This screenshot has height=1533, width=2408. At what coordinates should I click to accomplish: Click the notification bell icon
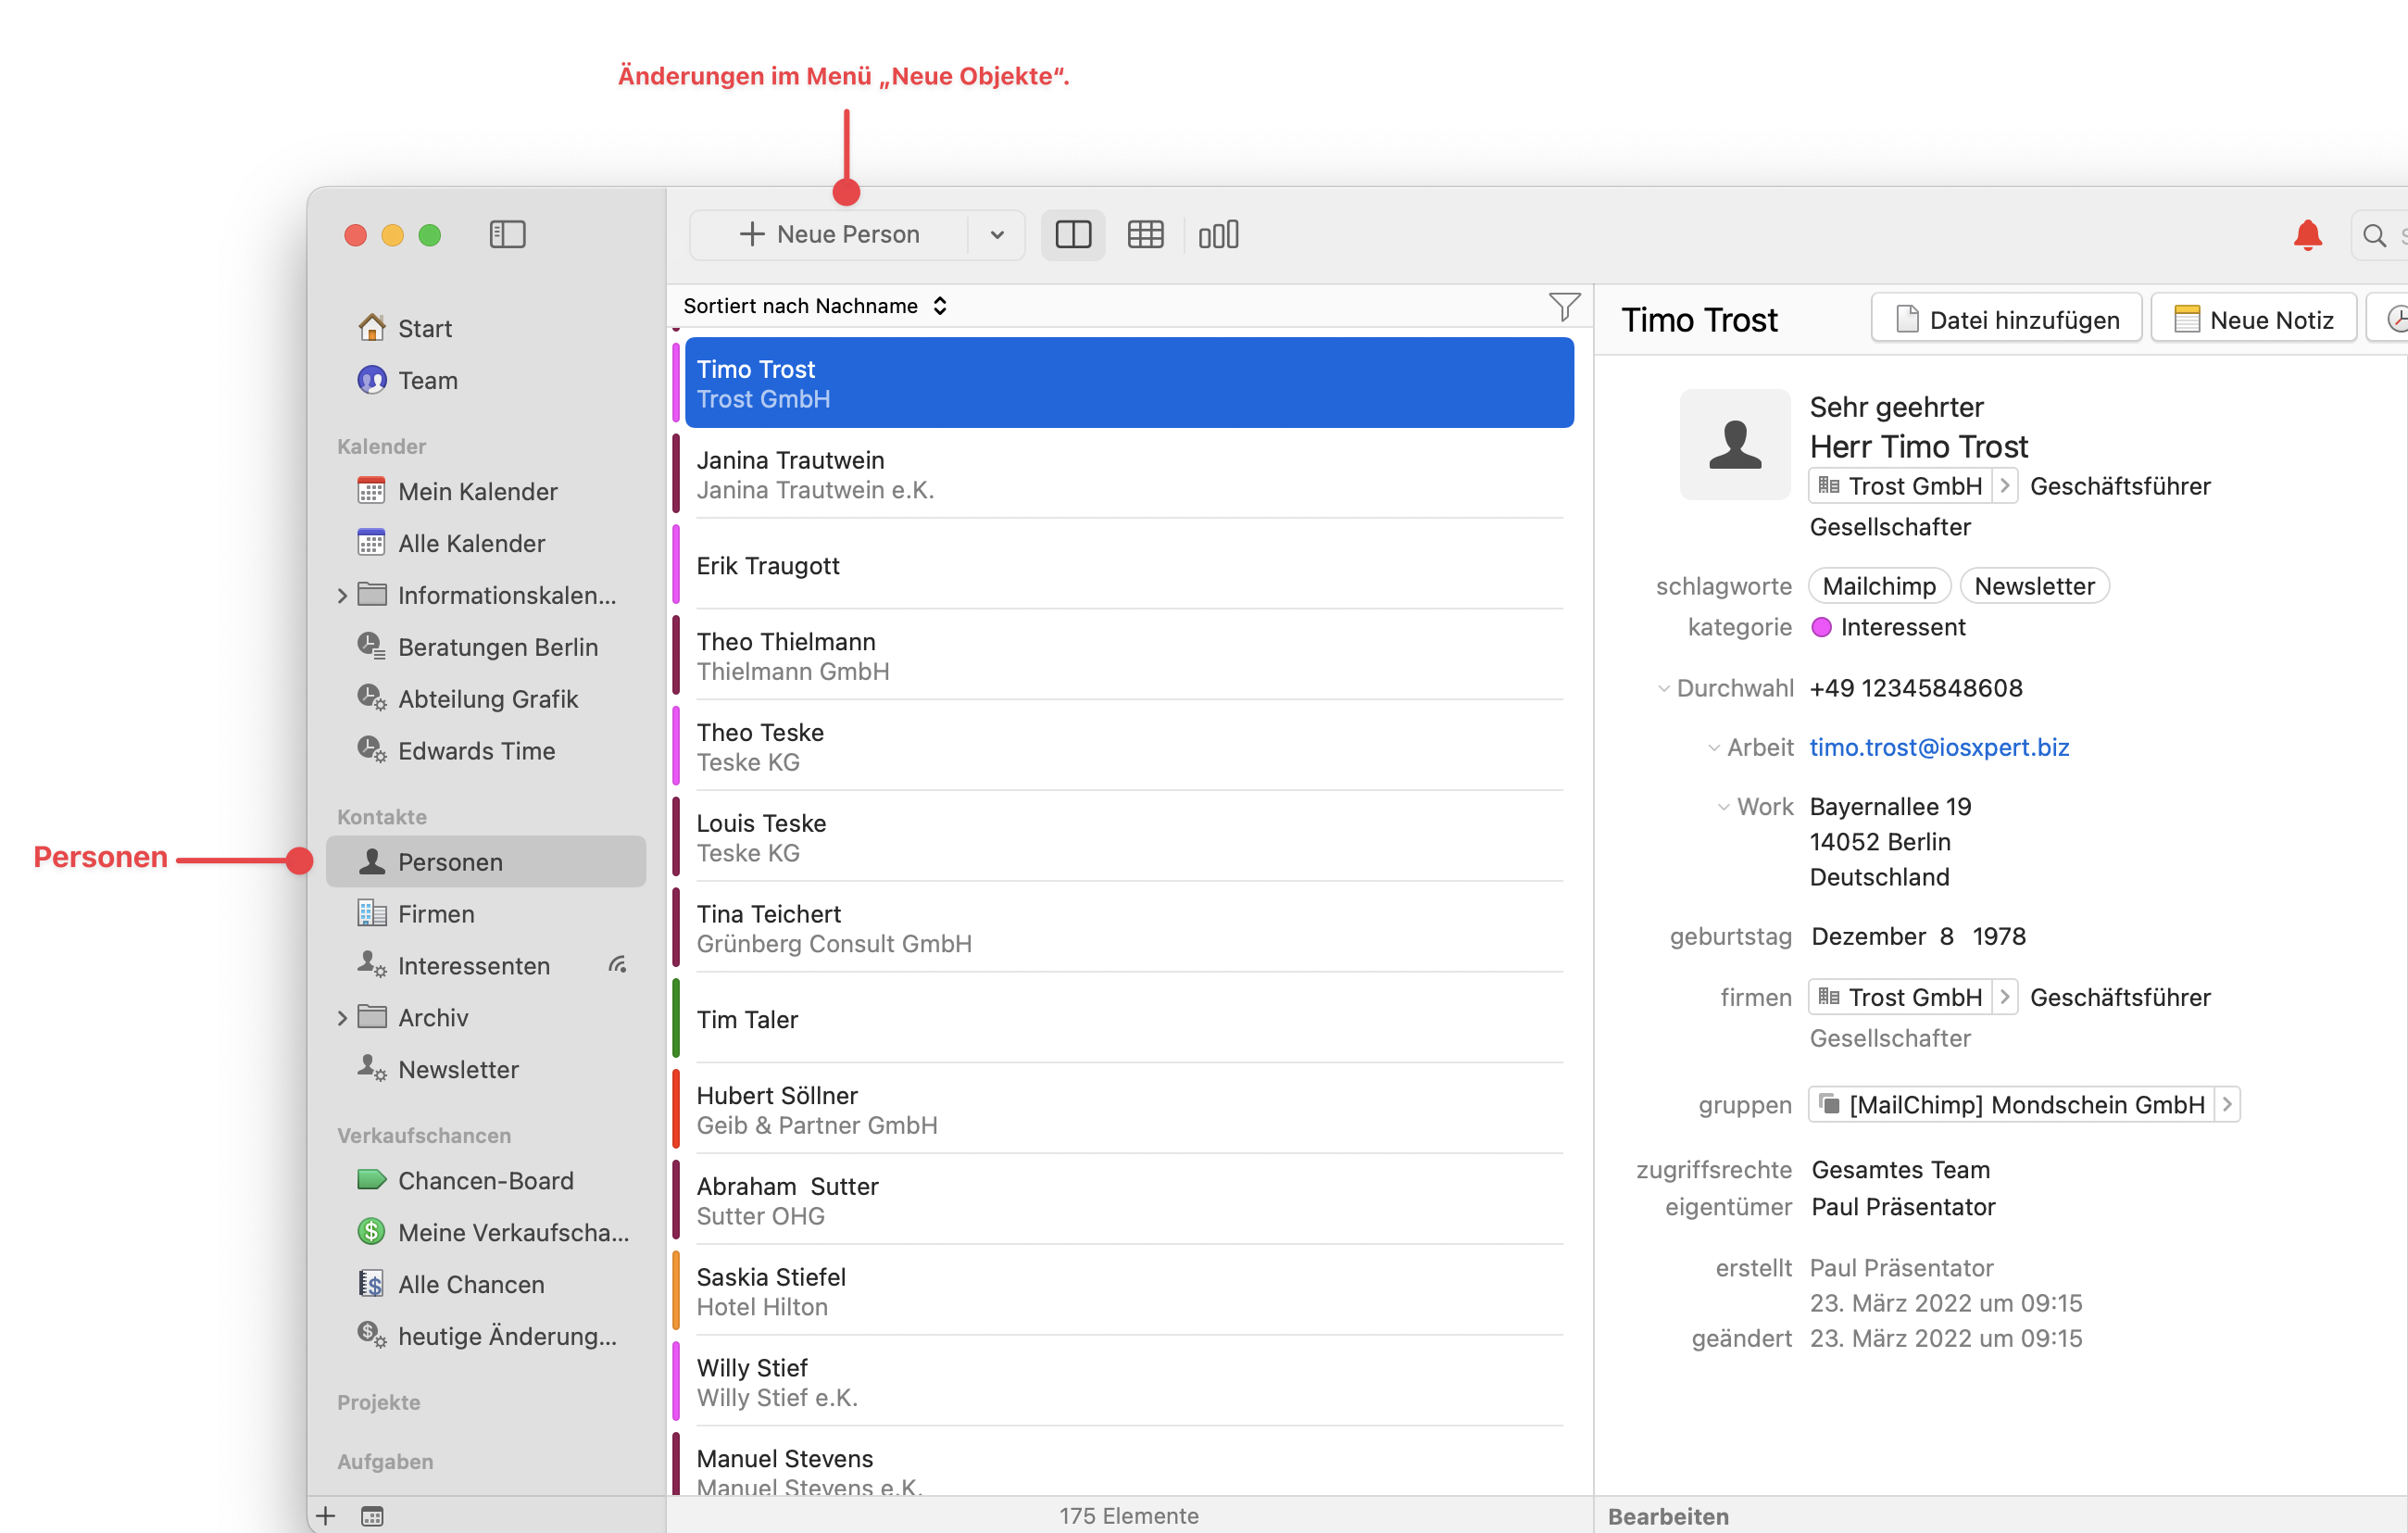pyautogui.click(x=2306, y=235)
